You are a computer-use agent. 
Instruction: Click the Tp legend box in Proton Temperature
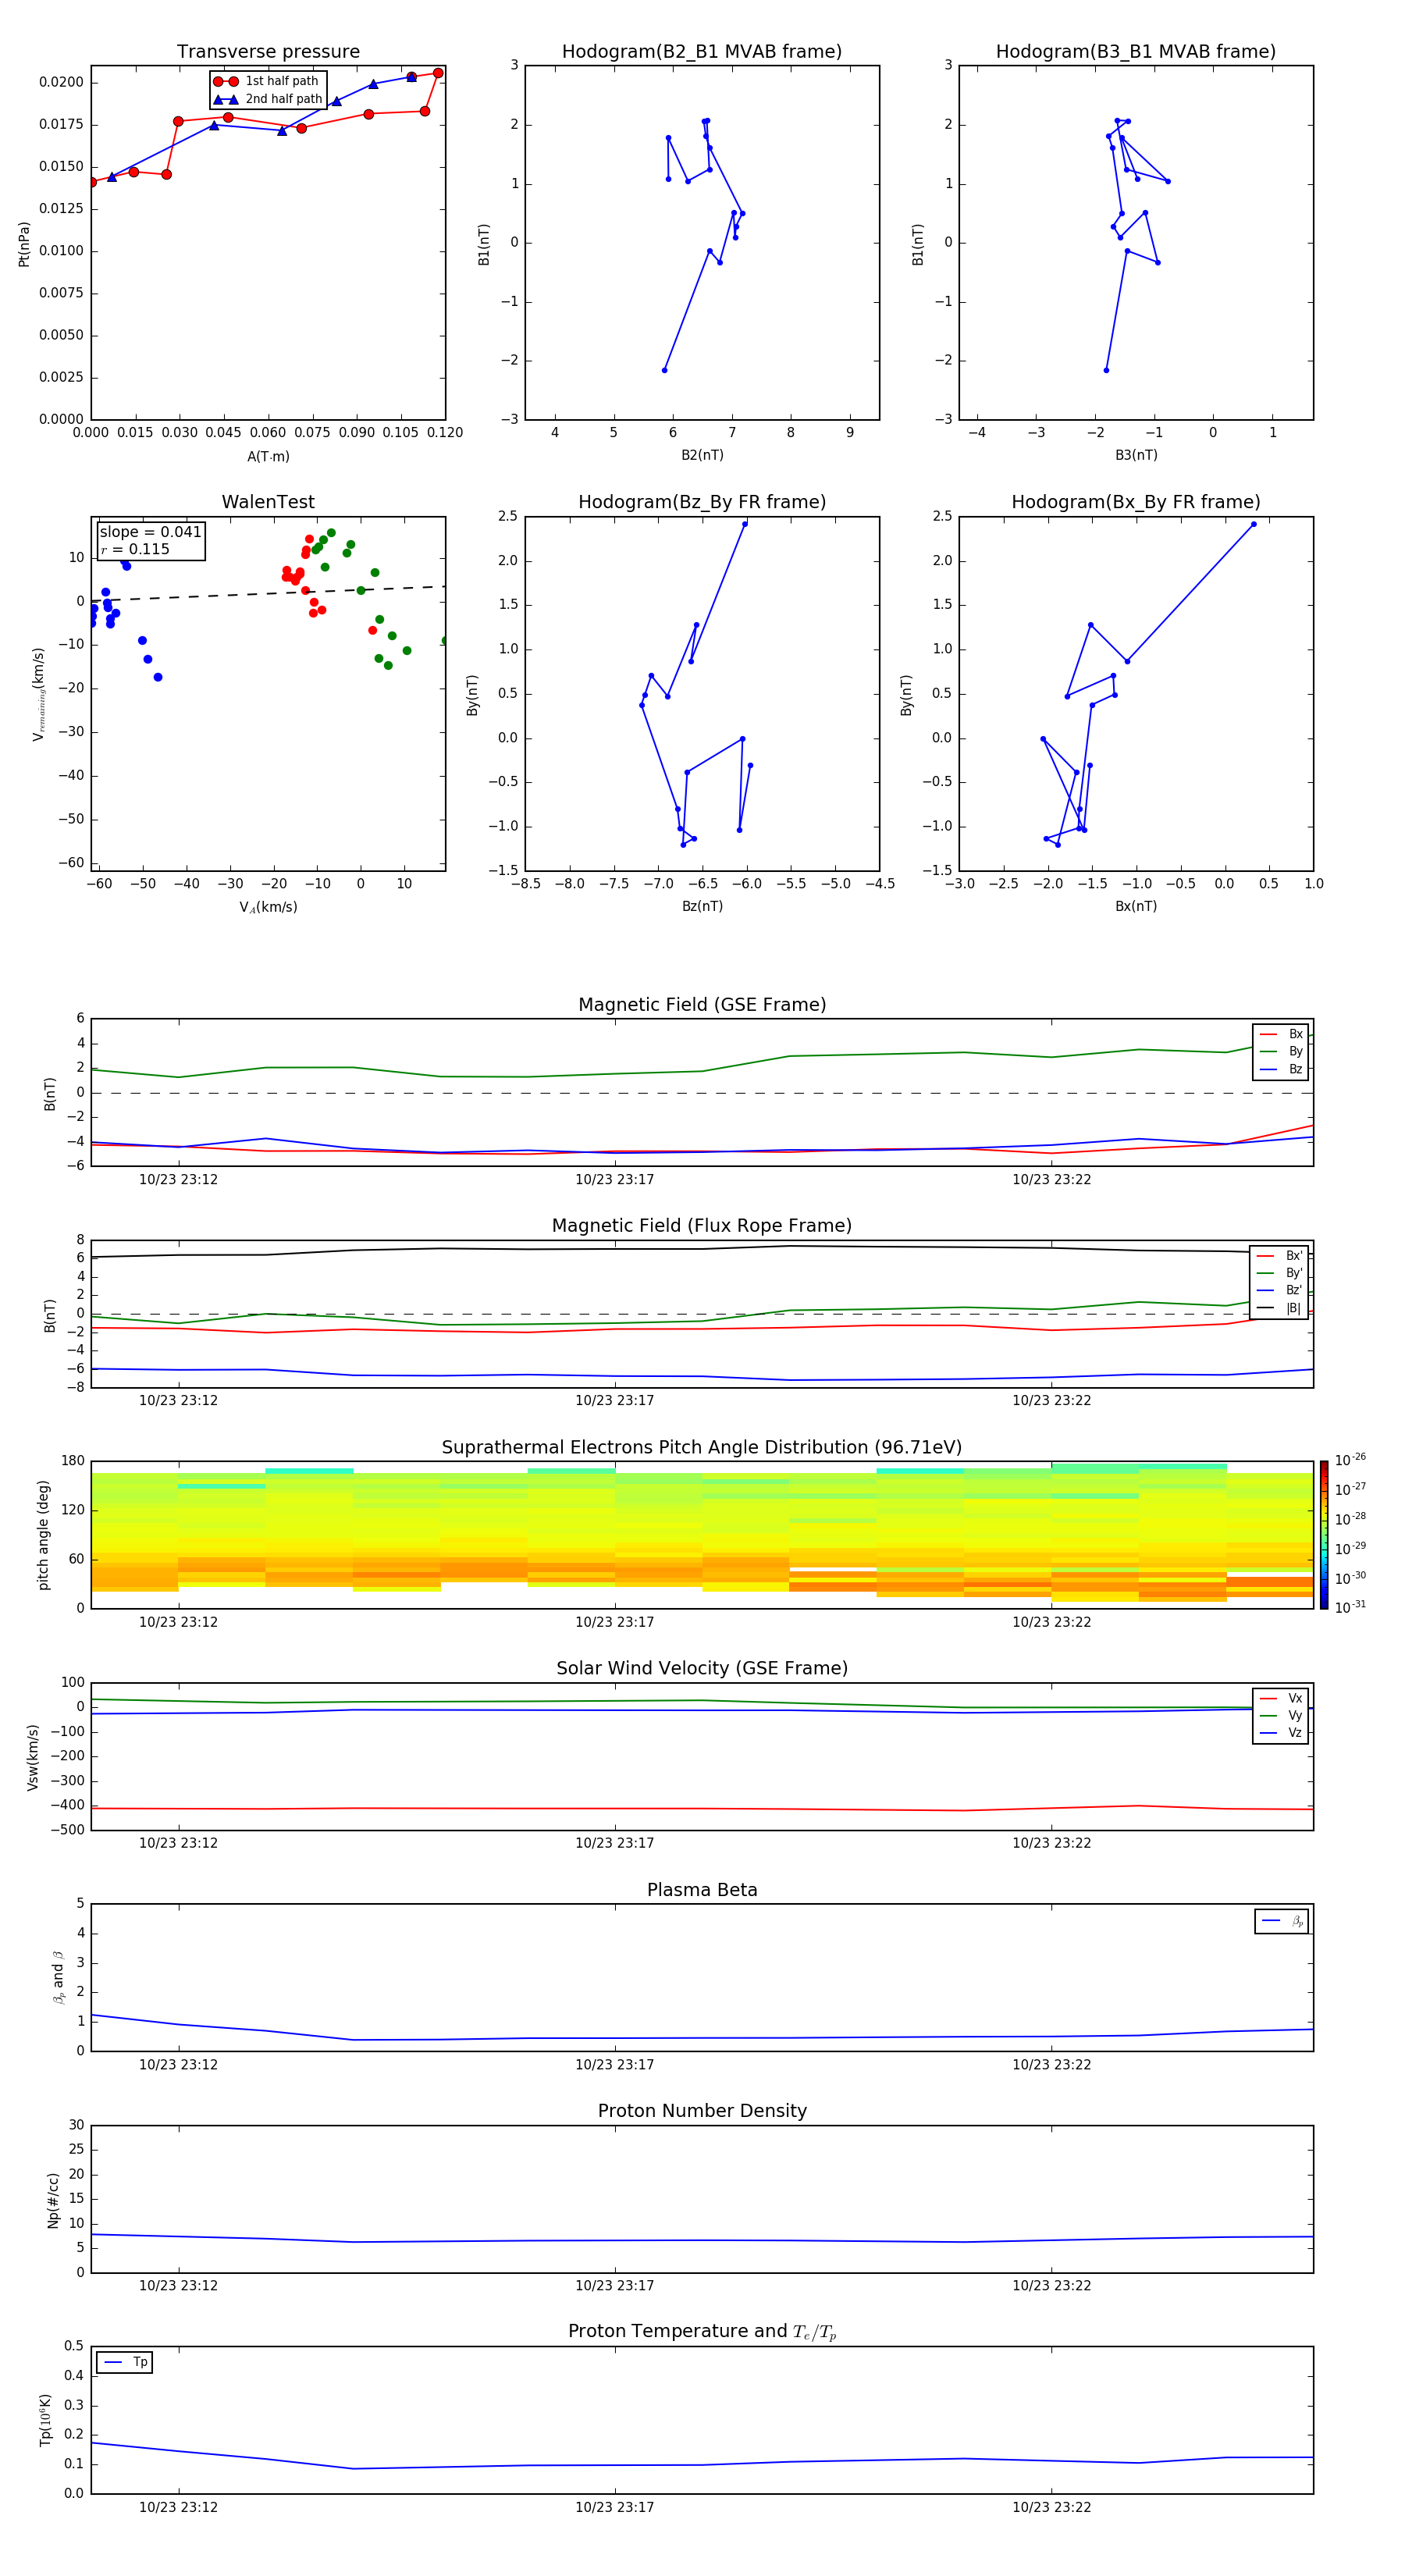coord(125,2362)
